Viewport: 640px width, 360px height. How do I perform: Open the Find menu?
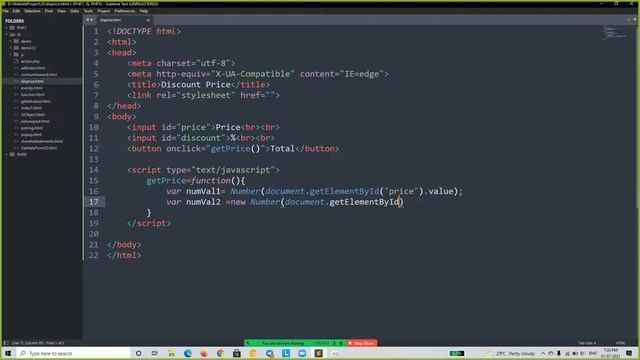[x=49, y=11]
